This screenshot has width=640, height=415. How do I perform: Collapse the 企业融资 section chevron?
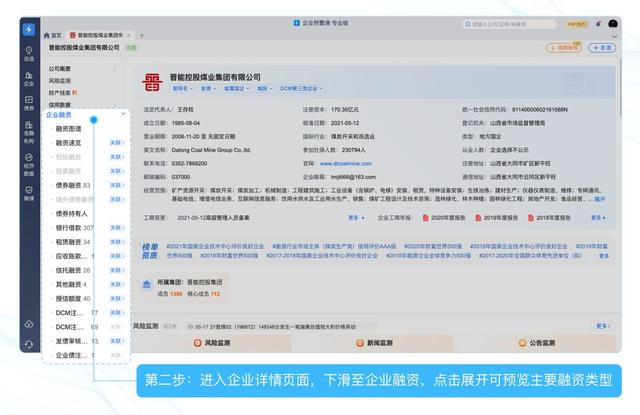123,114
